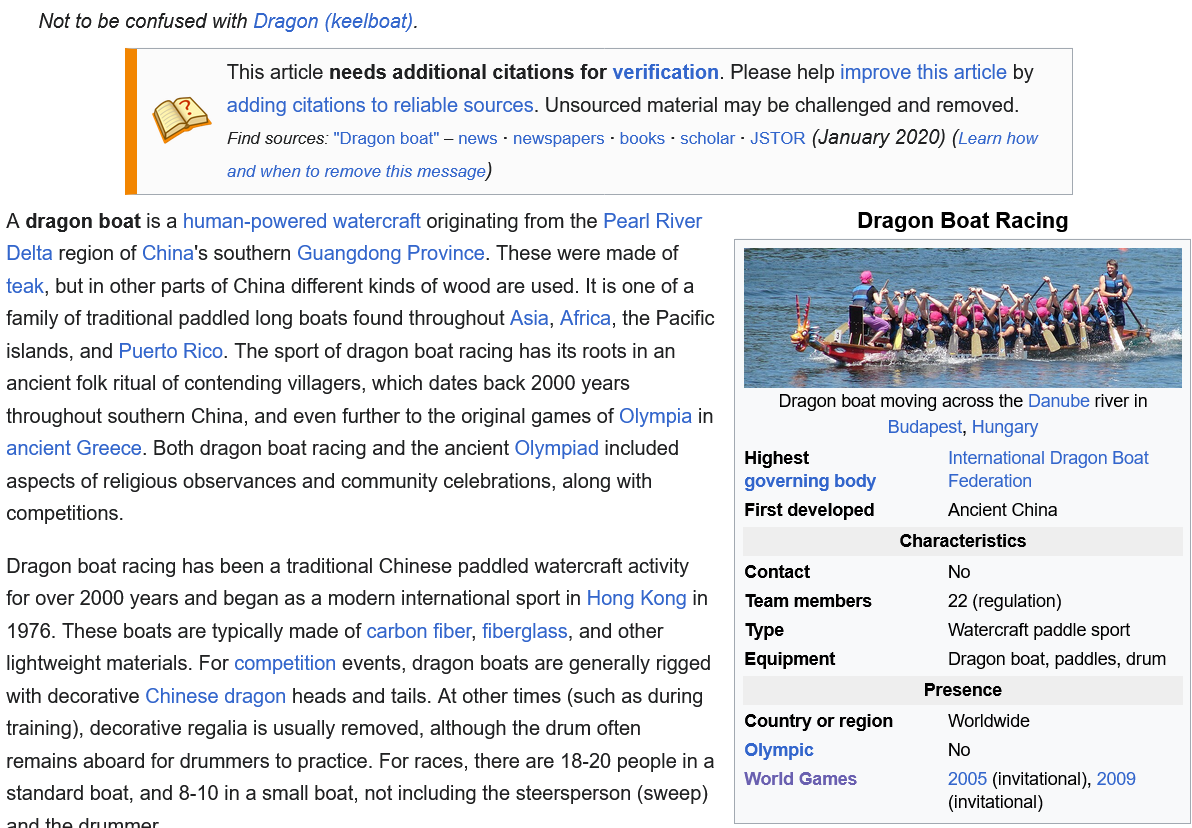Screen dimensions: 1192x828
Task: Open the Hungary link in caption
Action: pos(1005,427)
